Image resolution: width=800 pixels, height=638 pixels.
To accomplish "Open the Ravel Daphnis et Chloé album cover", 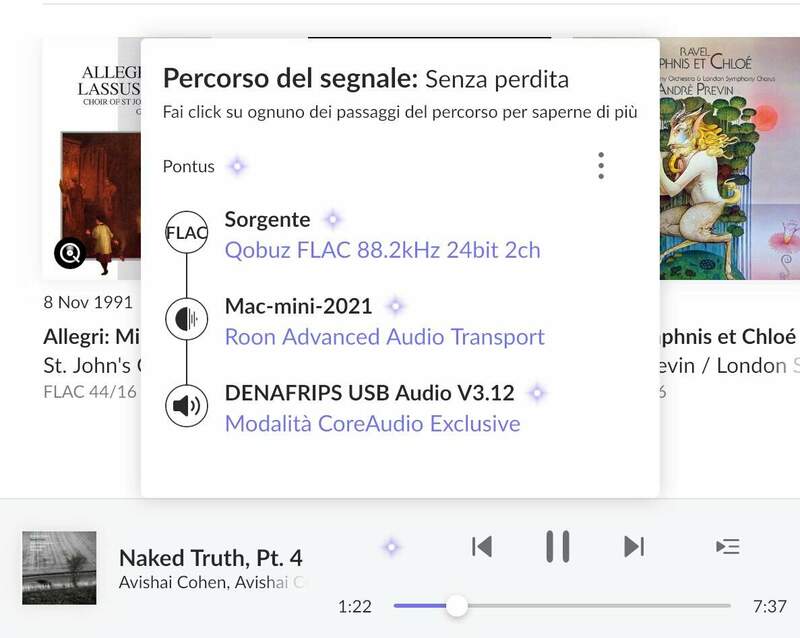I will [x=728, y=160].
